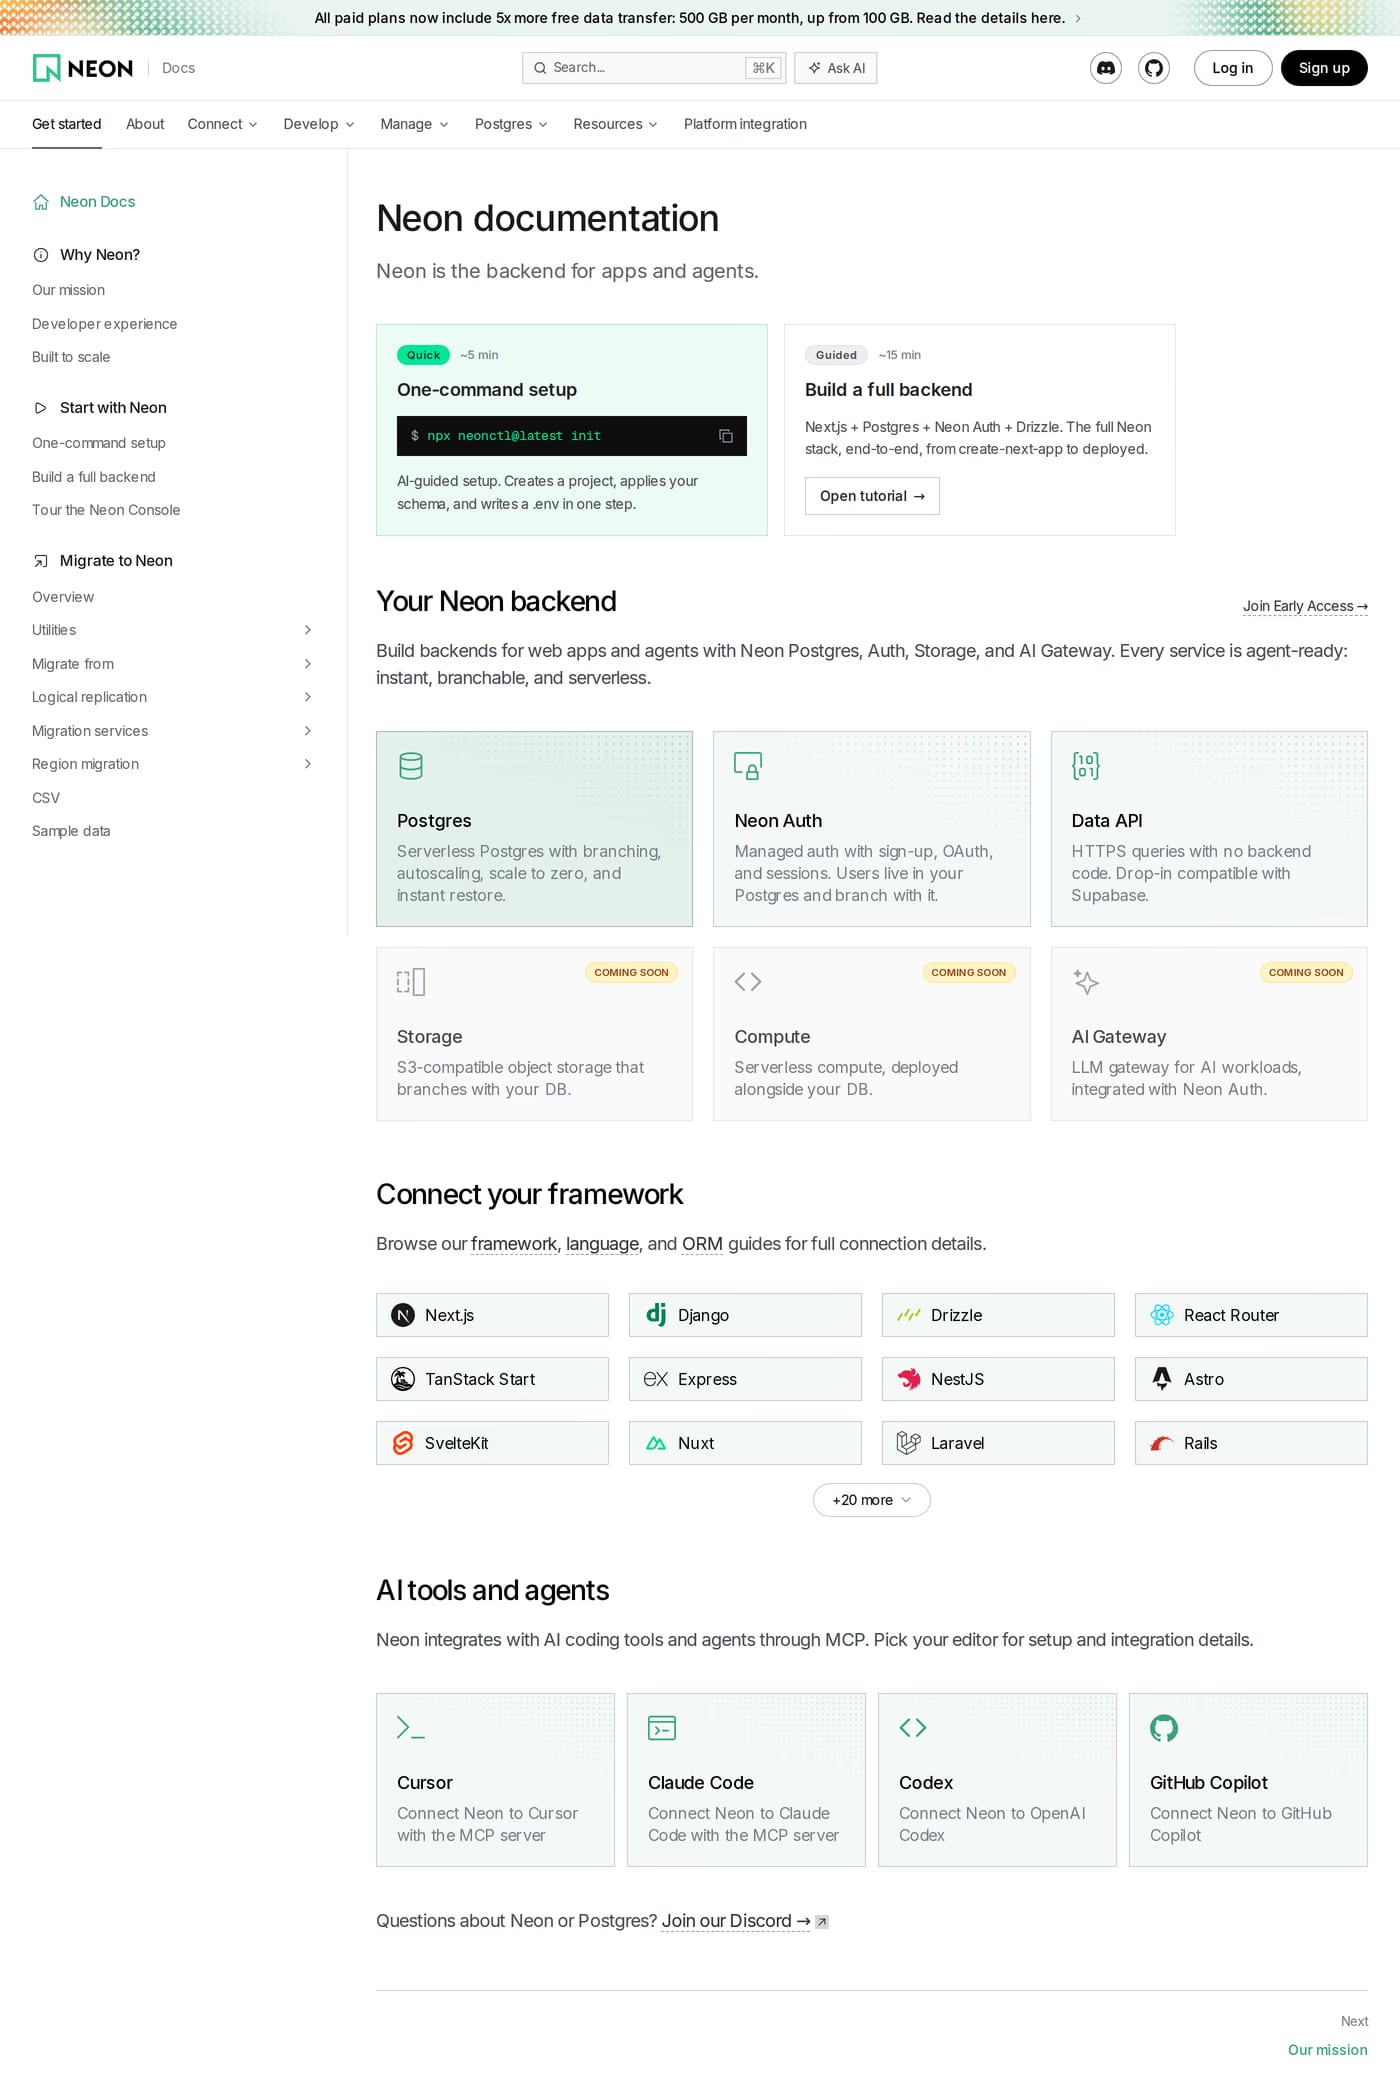
Task: Click the Storage card icon
Action: pyautogui.click(x=411, y=982)
